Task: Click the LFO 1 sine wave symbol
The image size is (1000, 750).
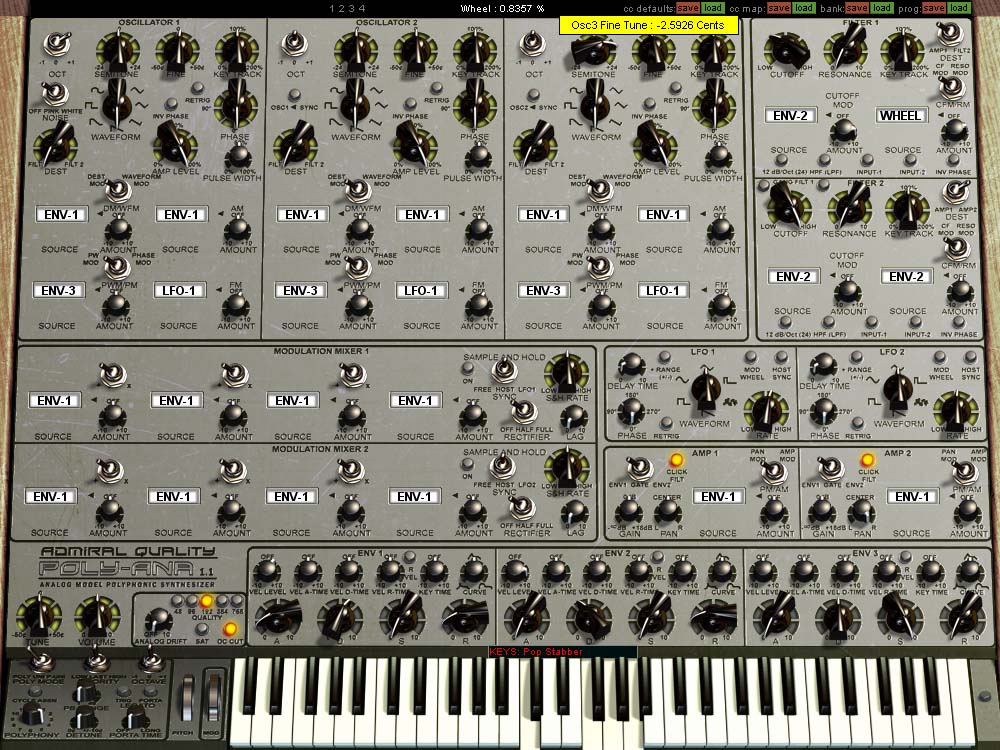Action: [682, 381]
